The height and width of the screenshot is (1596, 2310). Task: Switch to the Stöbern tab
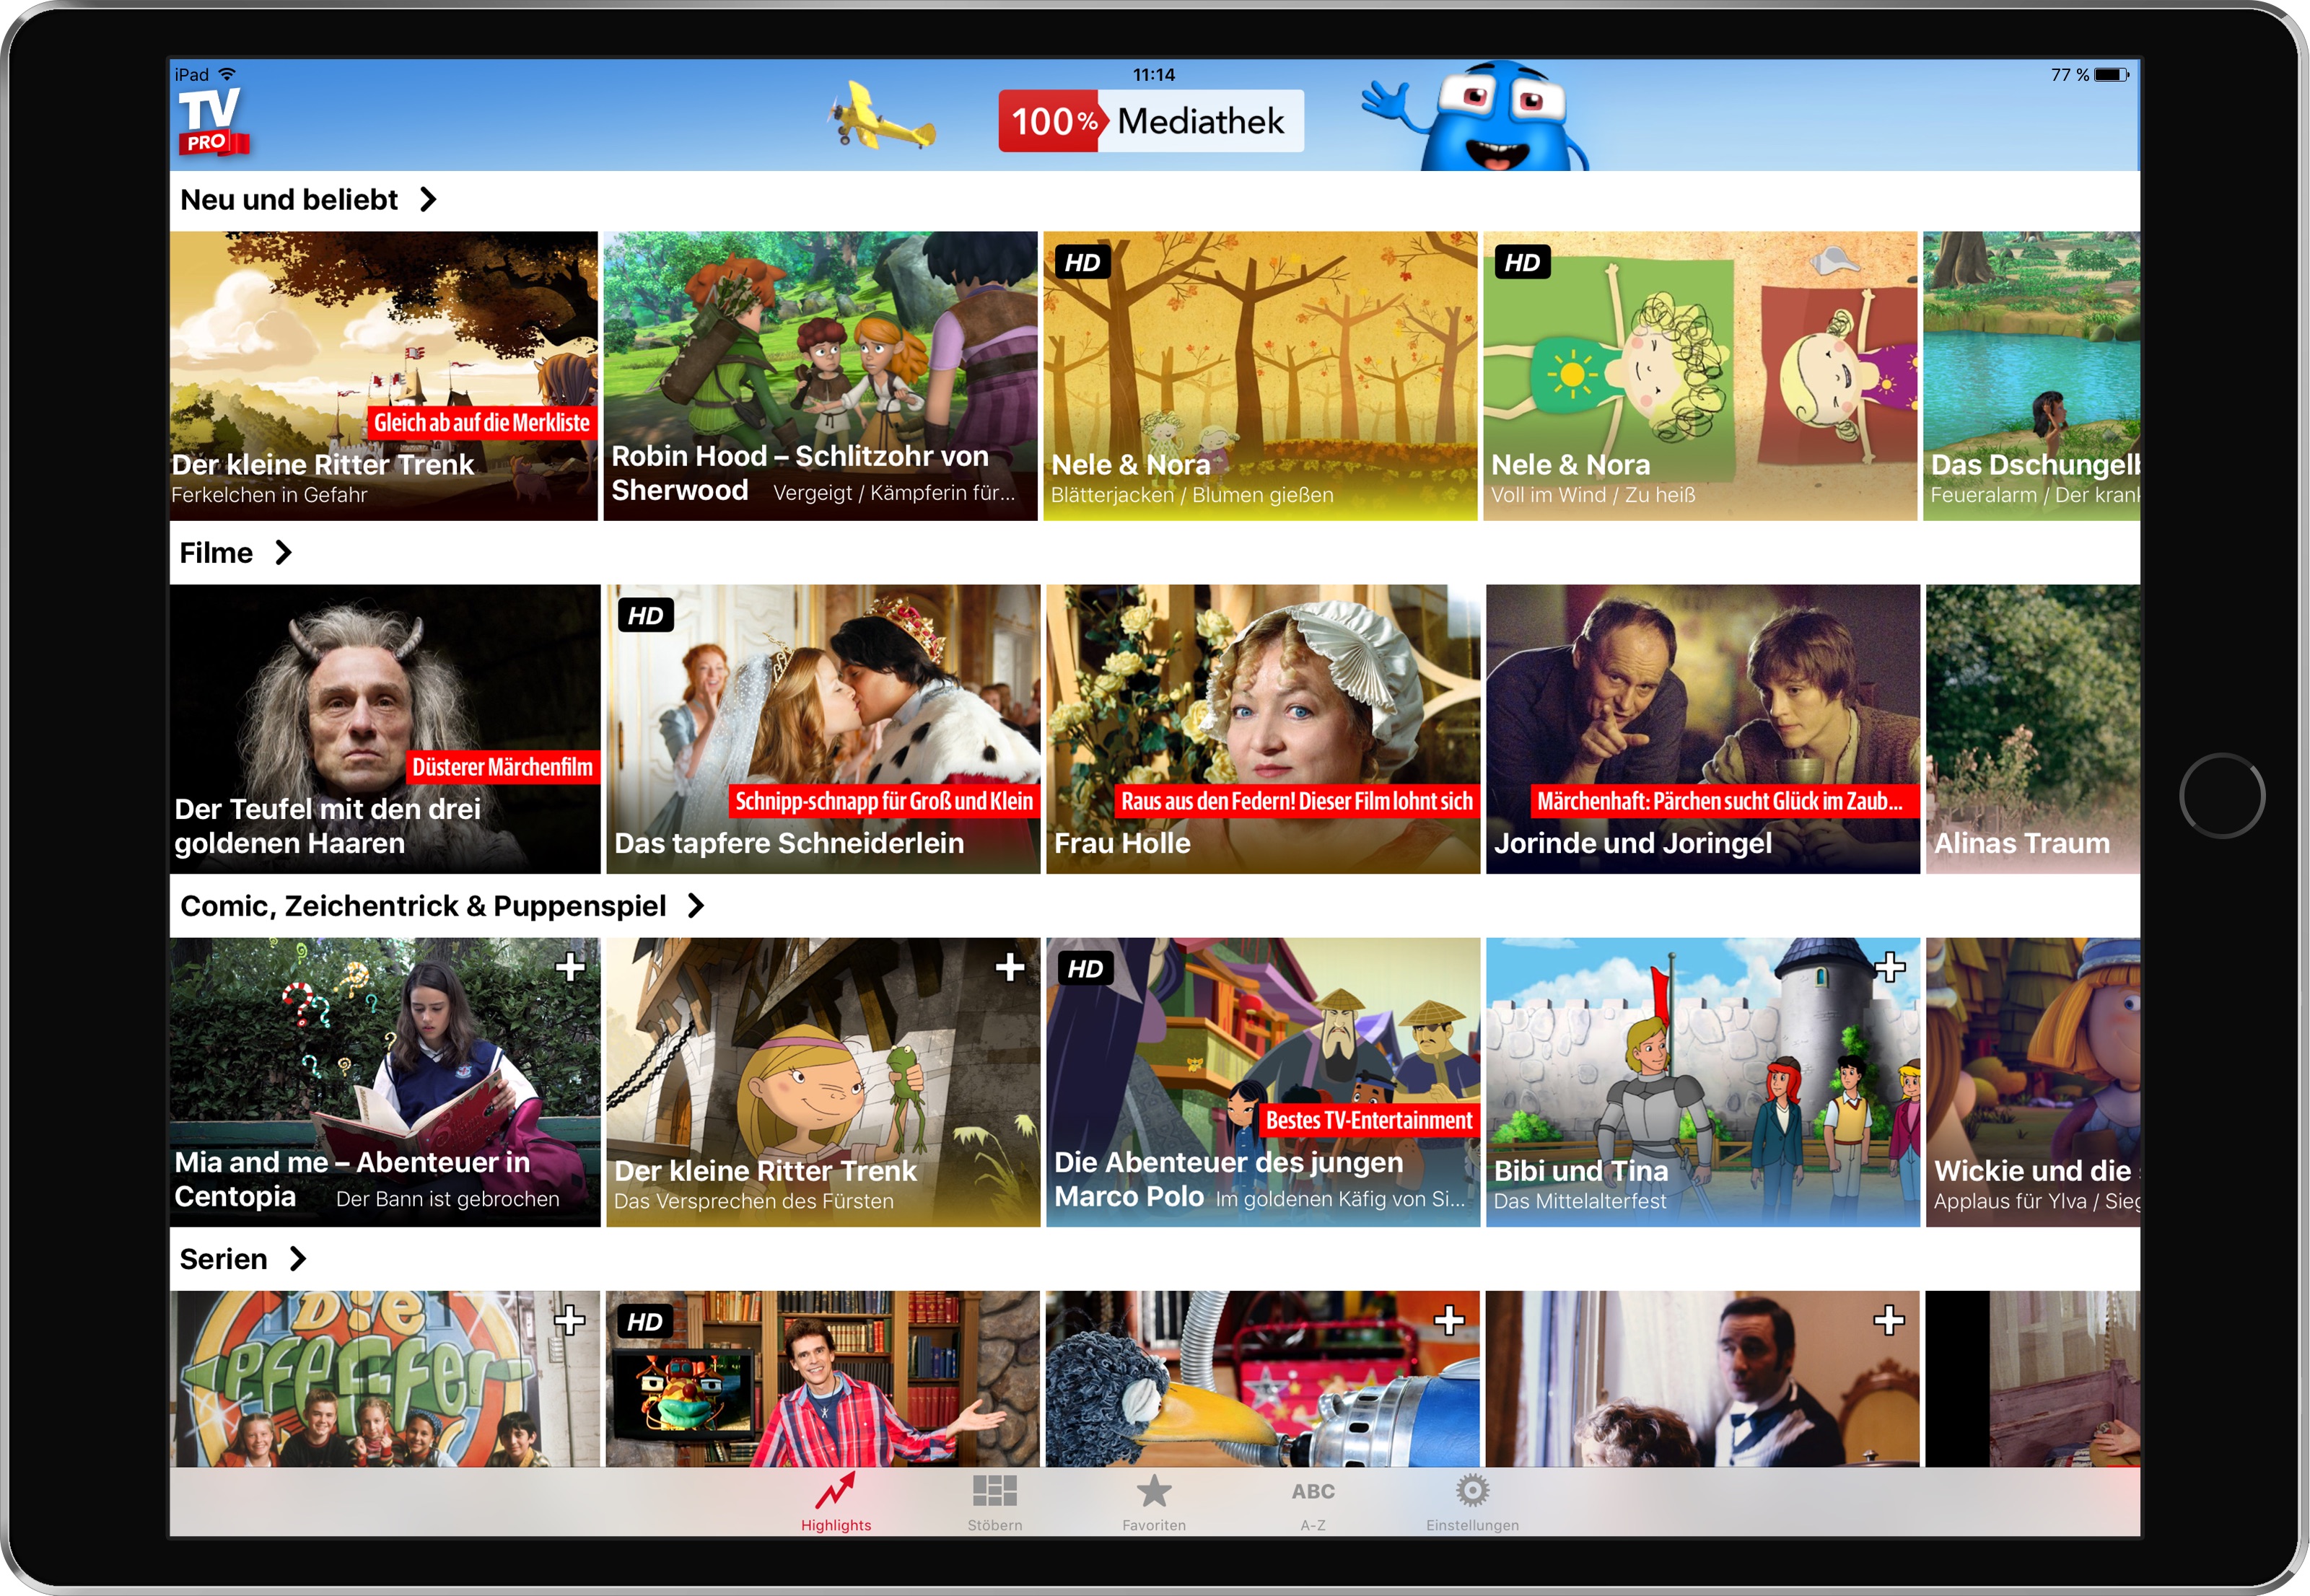tap(995, 1503)
